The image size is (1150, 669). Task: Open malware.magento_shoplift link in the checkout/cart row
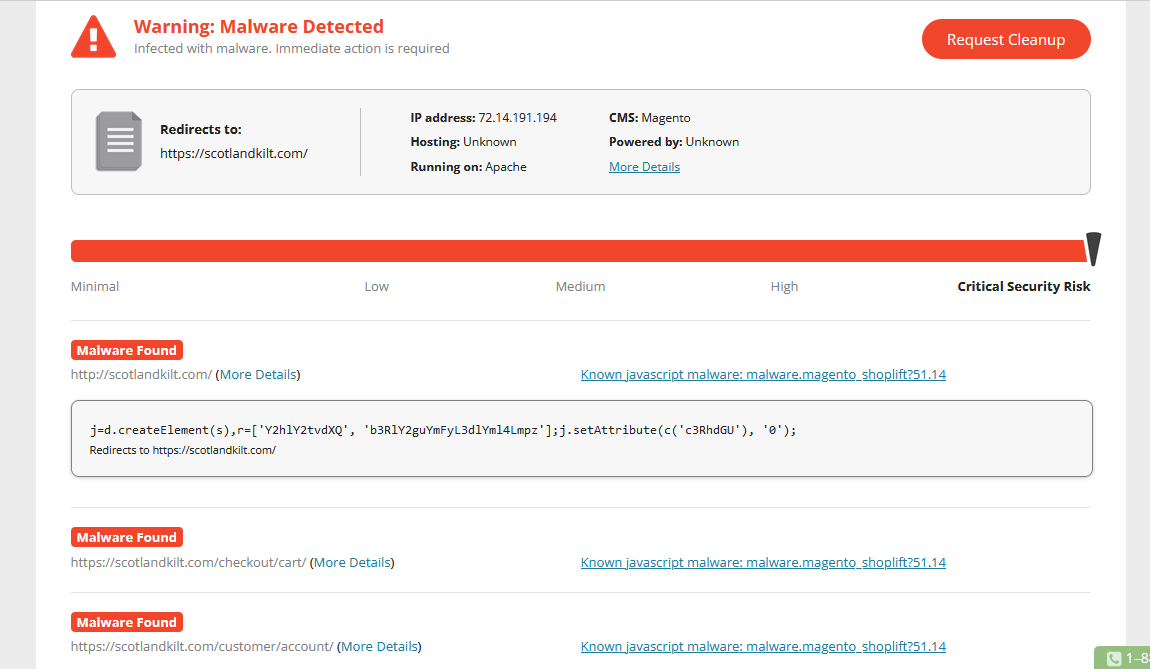[763, 563]
